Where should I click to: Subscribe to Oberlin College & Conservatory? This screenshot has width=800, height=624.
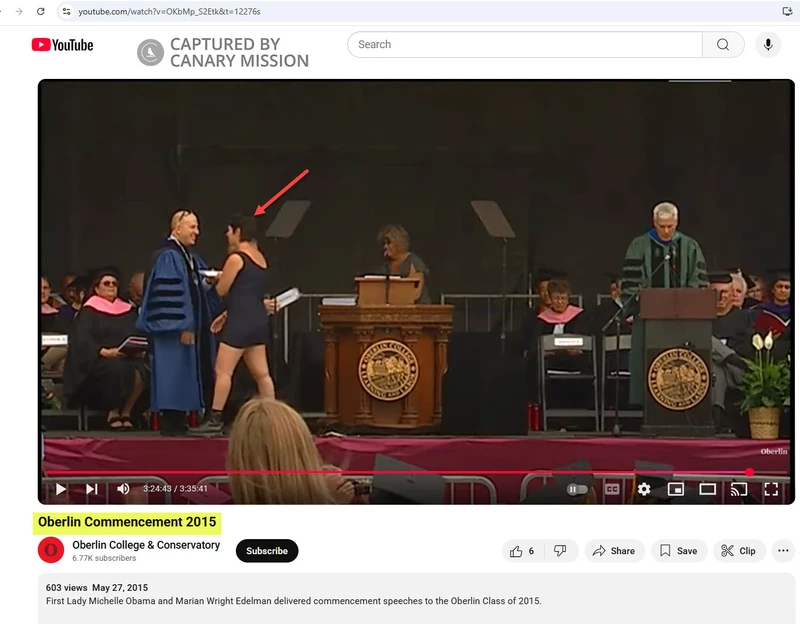(x=267, y=551)
